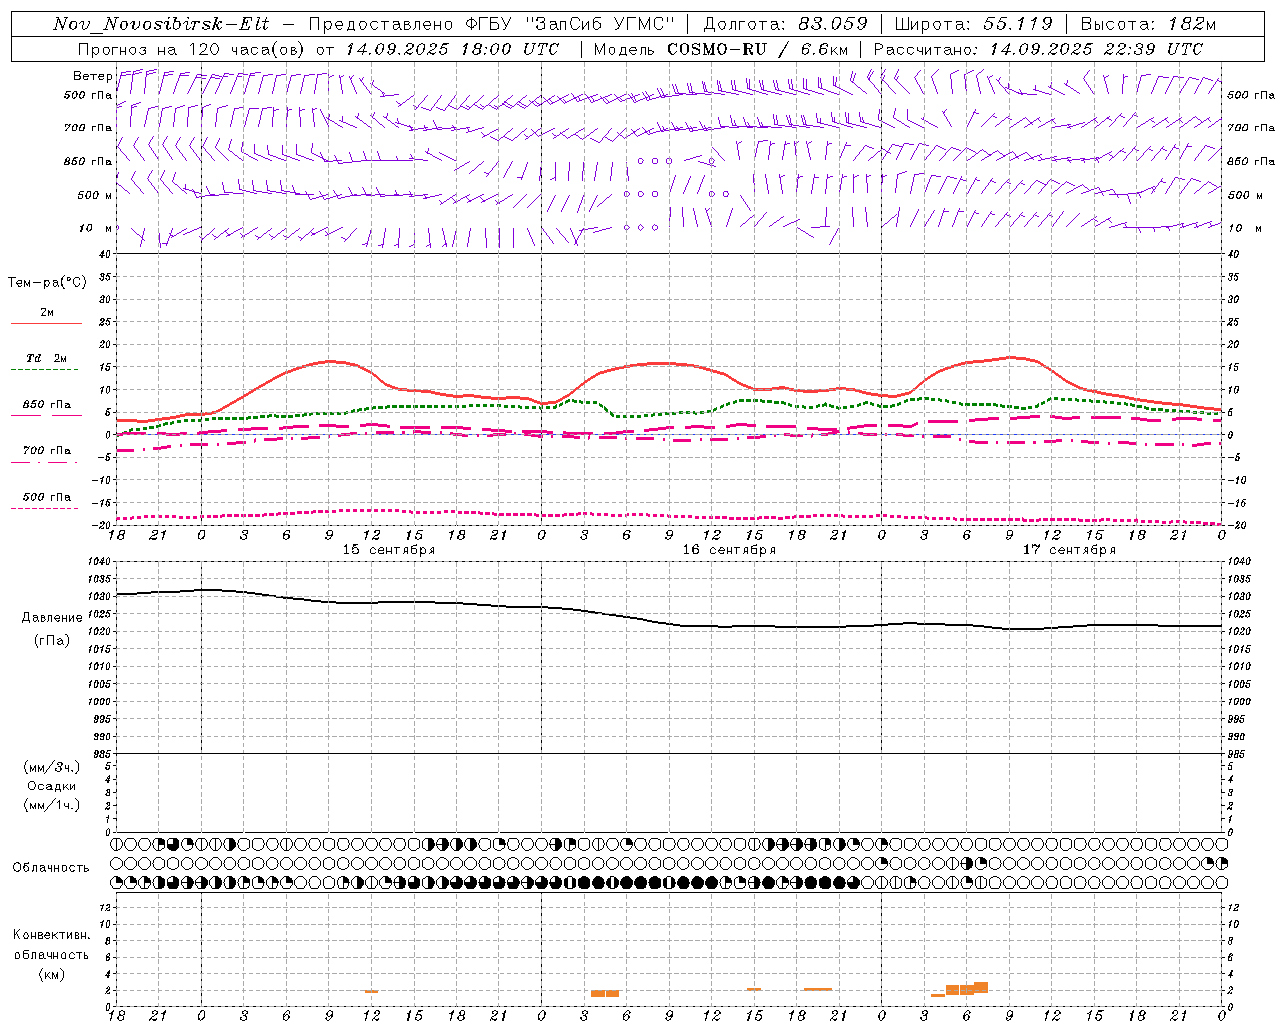This screenshot has width=1280, height=1024.
Task: Select the 2м temperature legend label
Action: pos(47,312)
